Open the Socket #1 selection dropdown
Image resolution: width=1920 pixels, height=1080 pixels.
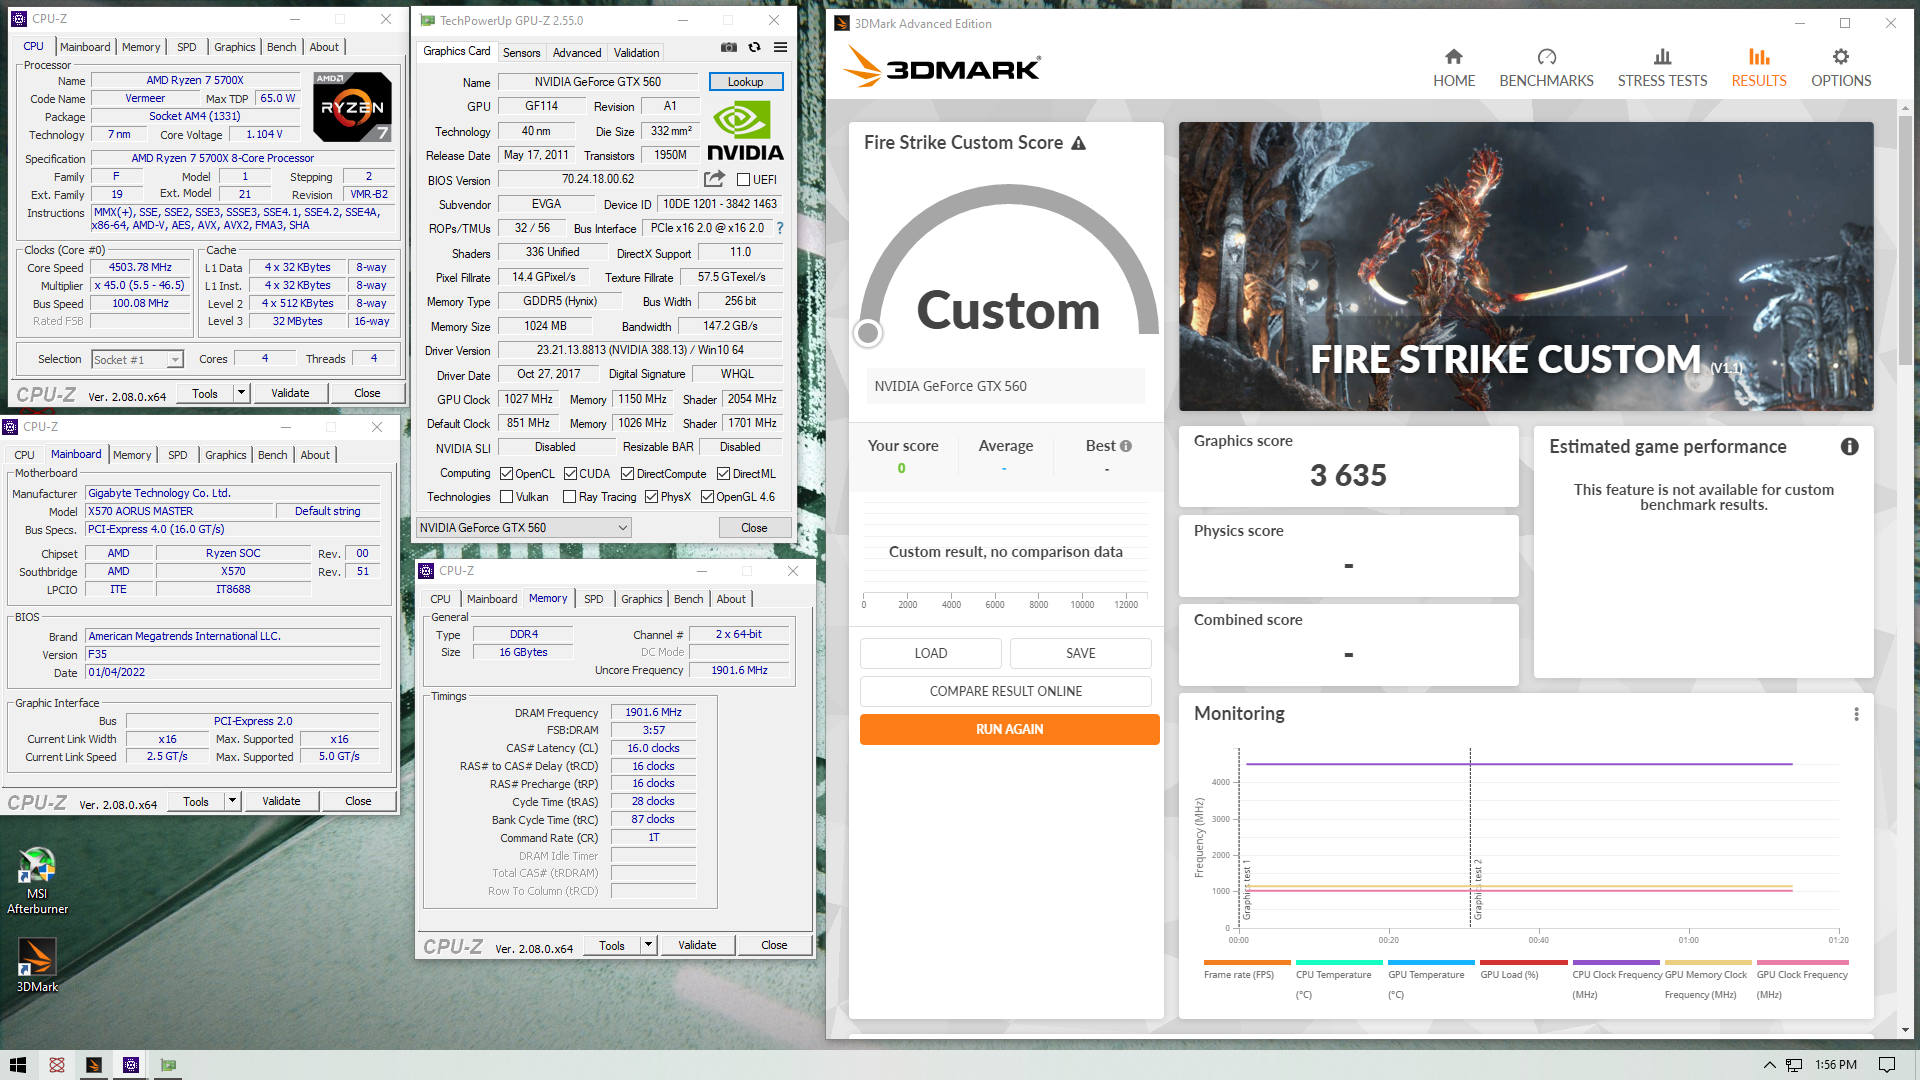pos(137,359)
